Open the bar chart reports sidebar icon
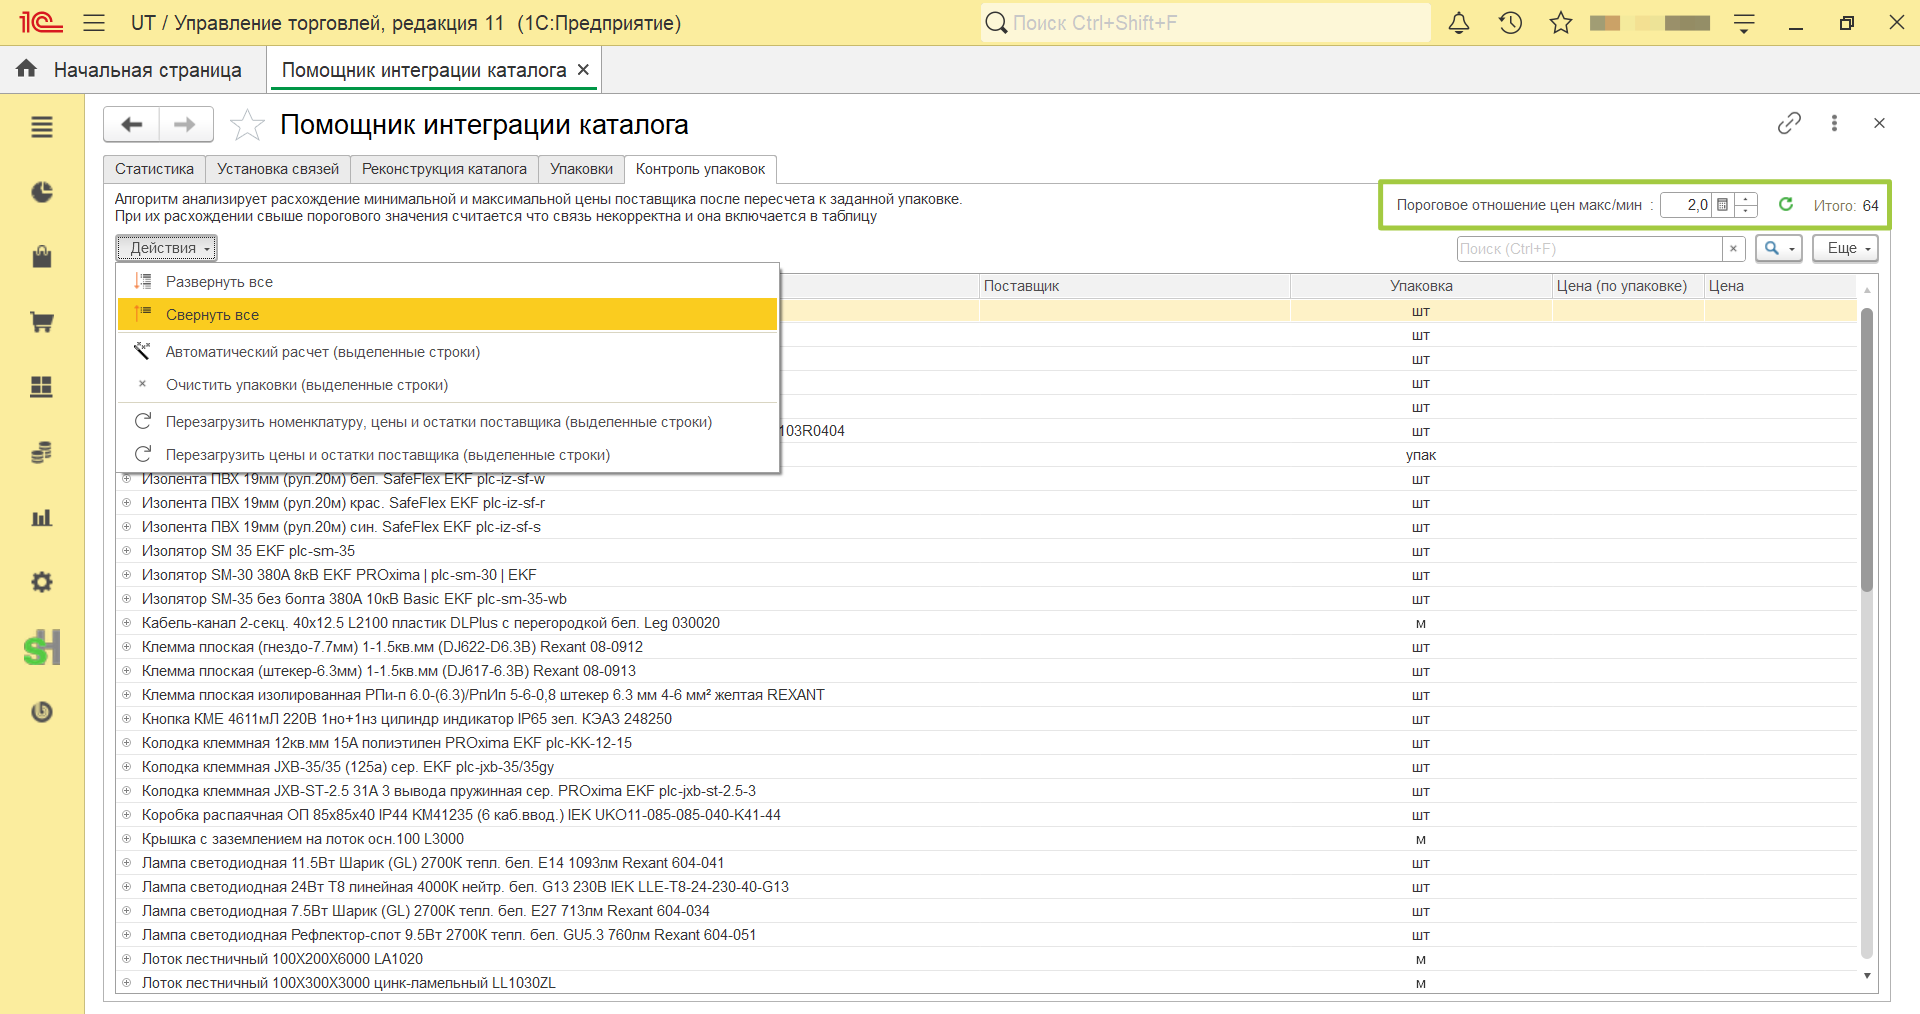This screenshot has height=1014, width=1920. (x=41, y=517)
